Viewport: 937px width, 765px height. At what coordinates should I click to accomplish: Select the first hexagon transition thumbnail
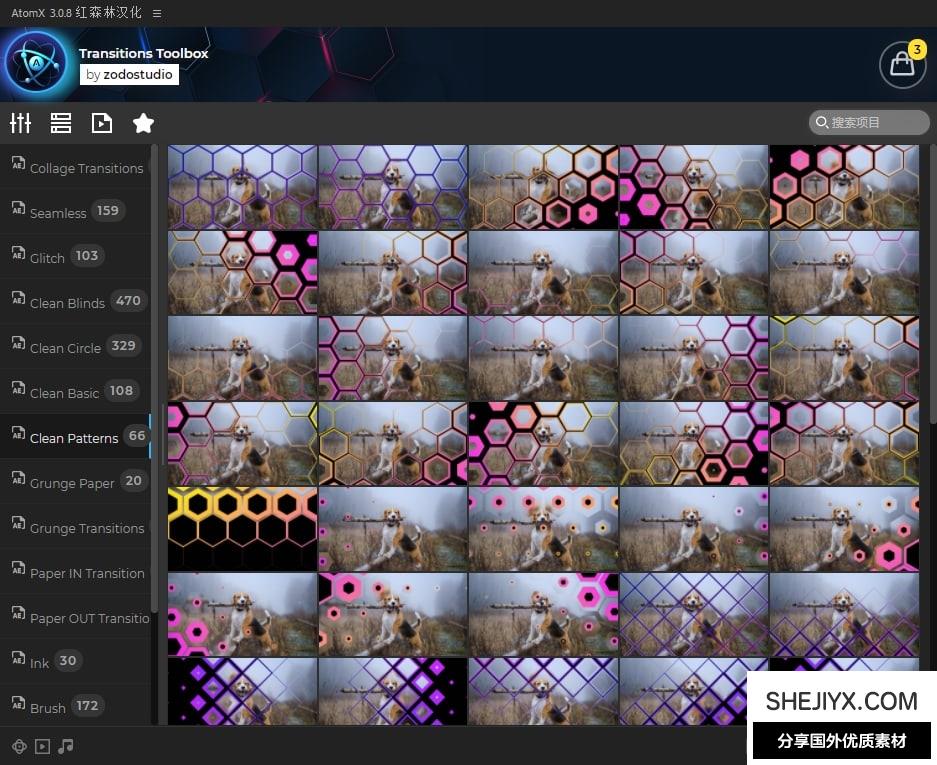pos(242,187)
